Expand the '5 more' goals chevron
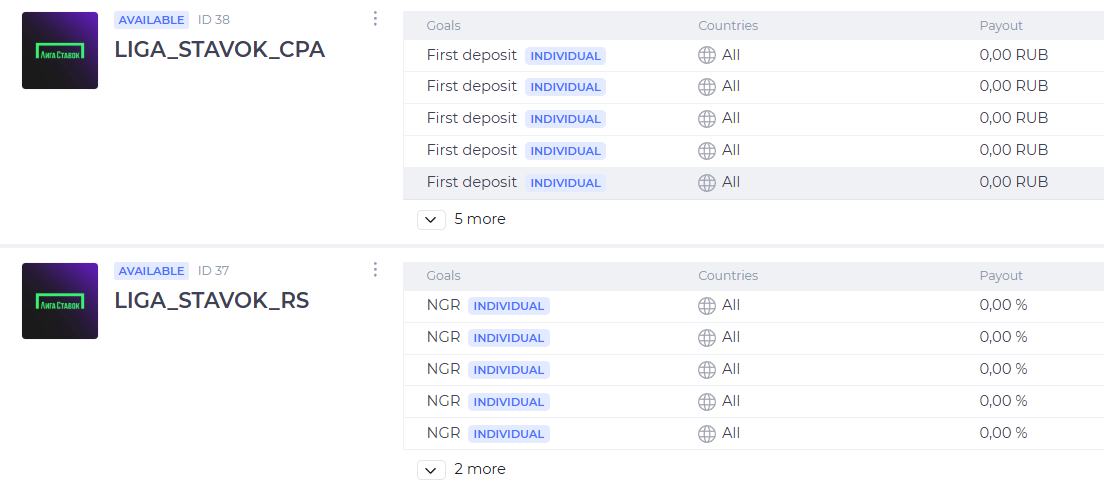 click(432, 220)
